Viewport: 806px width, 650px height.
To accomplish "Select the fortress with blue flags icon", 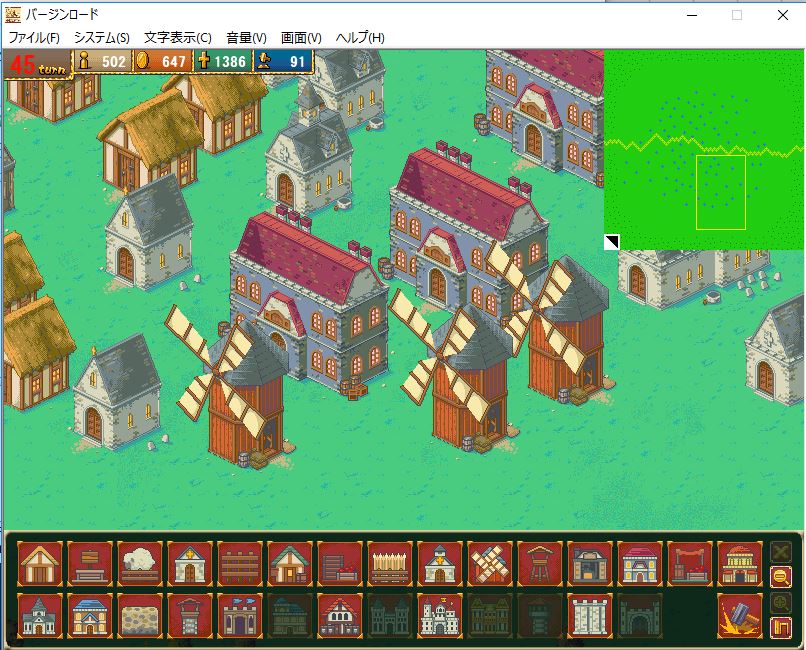I will (240, 616).
